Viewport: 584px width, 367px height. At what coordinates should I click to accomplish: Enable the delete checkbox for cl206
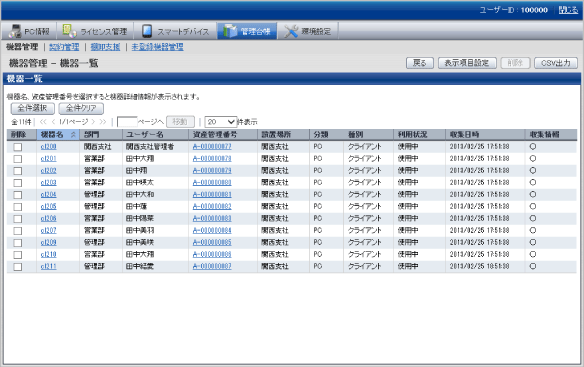point(18,219)
